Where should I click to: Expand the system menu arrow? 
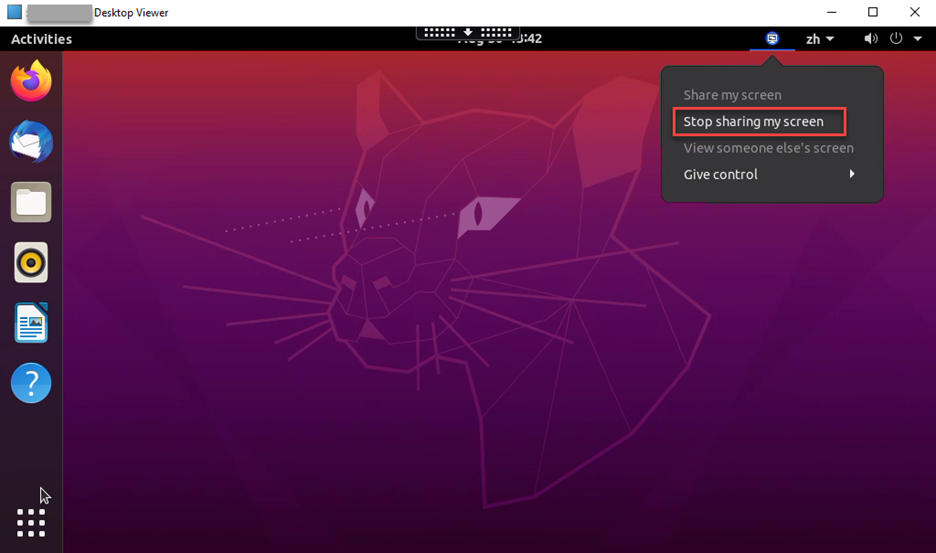click(x=917, y=39)
